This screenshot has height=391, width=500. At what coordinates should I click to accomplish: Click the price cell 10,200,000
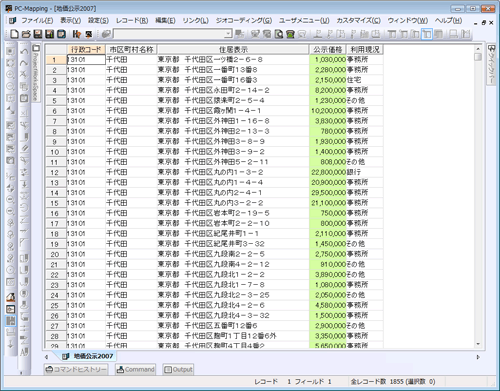[x=328, y=111]
